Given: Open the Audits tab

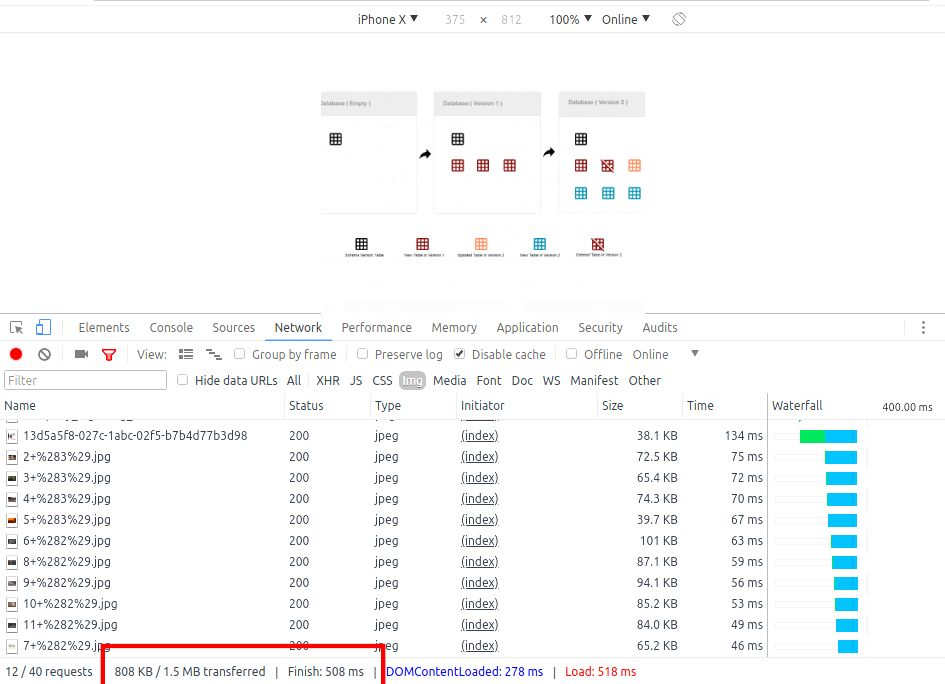Looking at the screenshot, I should click(660, 327).
